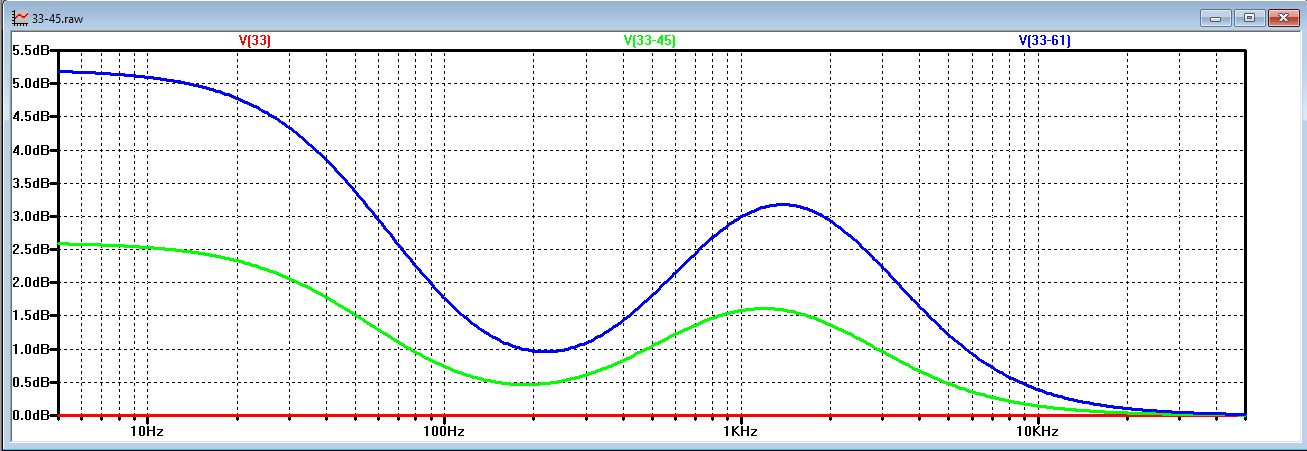Click the blue V(33-61) trace label
This screenshot has height=451, width=1307.
click(x=1044, y=41)
